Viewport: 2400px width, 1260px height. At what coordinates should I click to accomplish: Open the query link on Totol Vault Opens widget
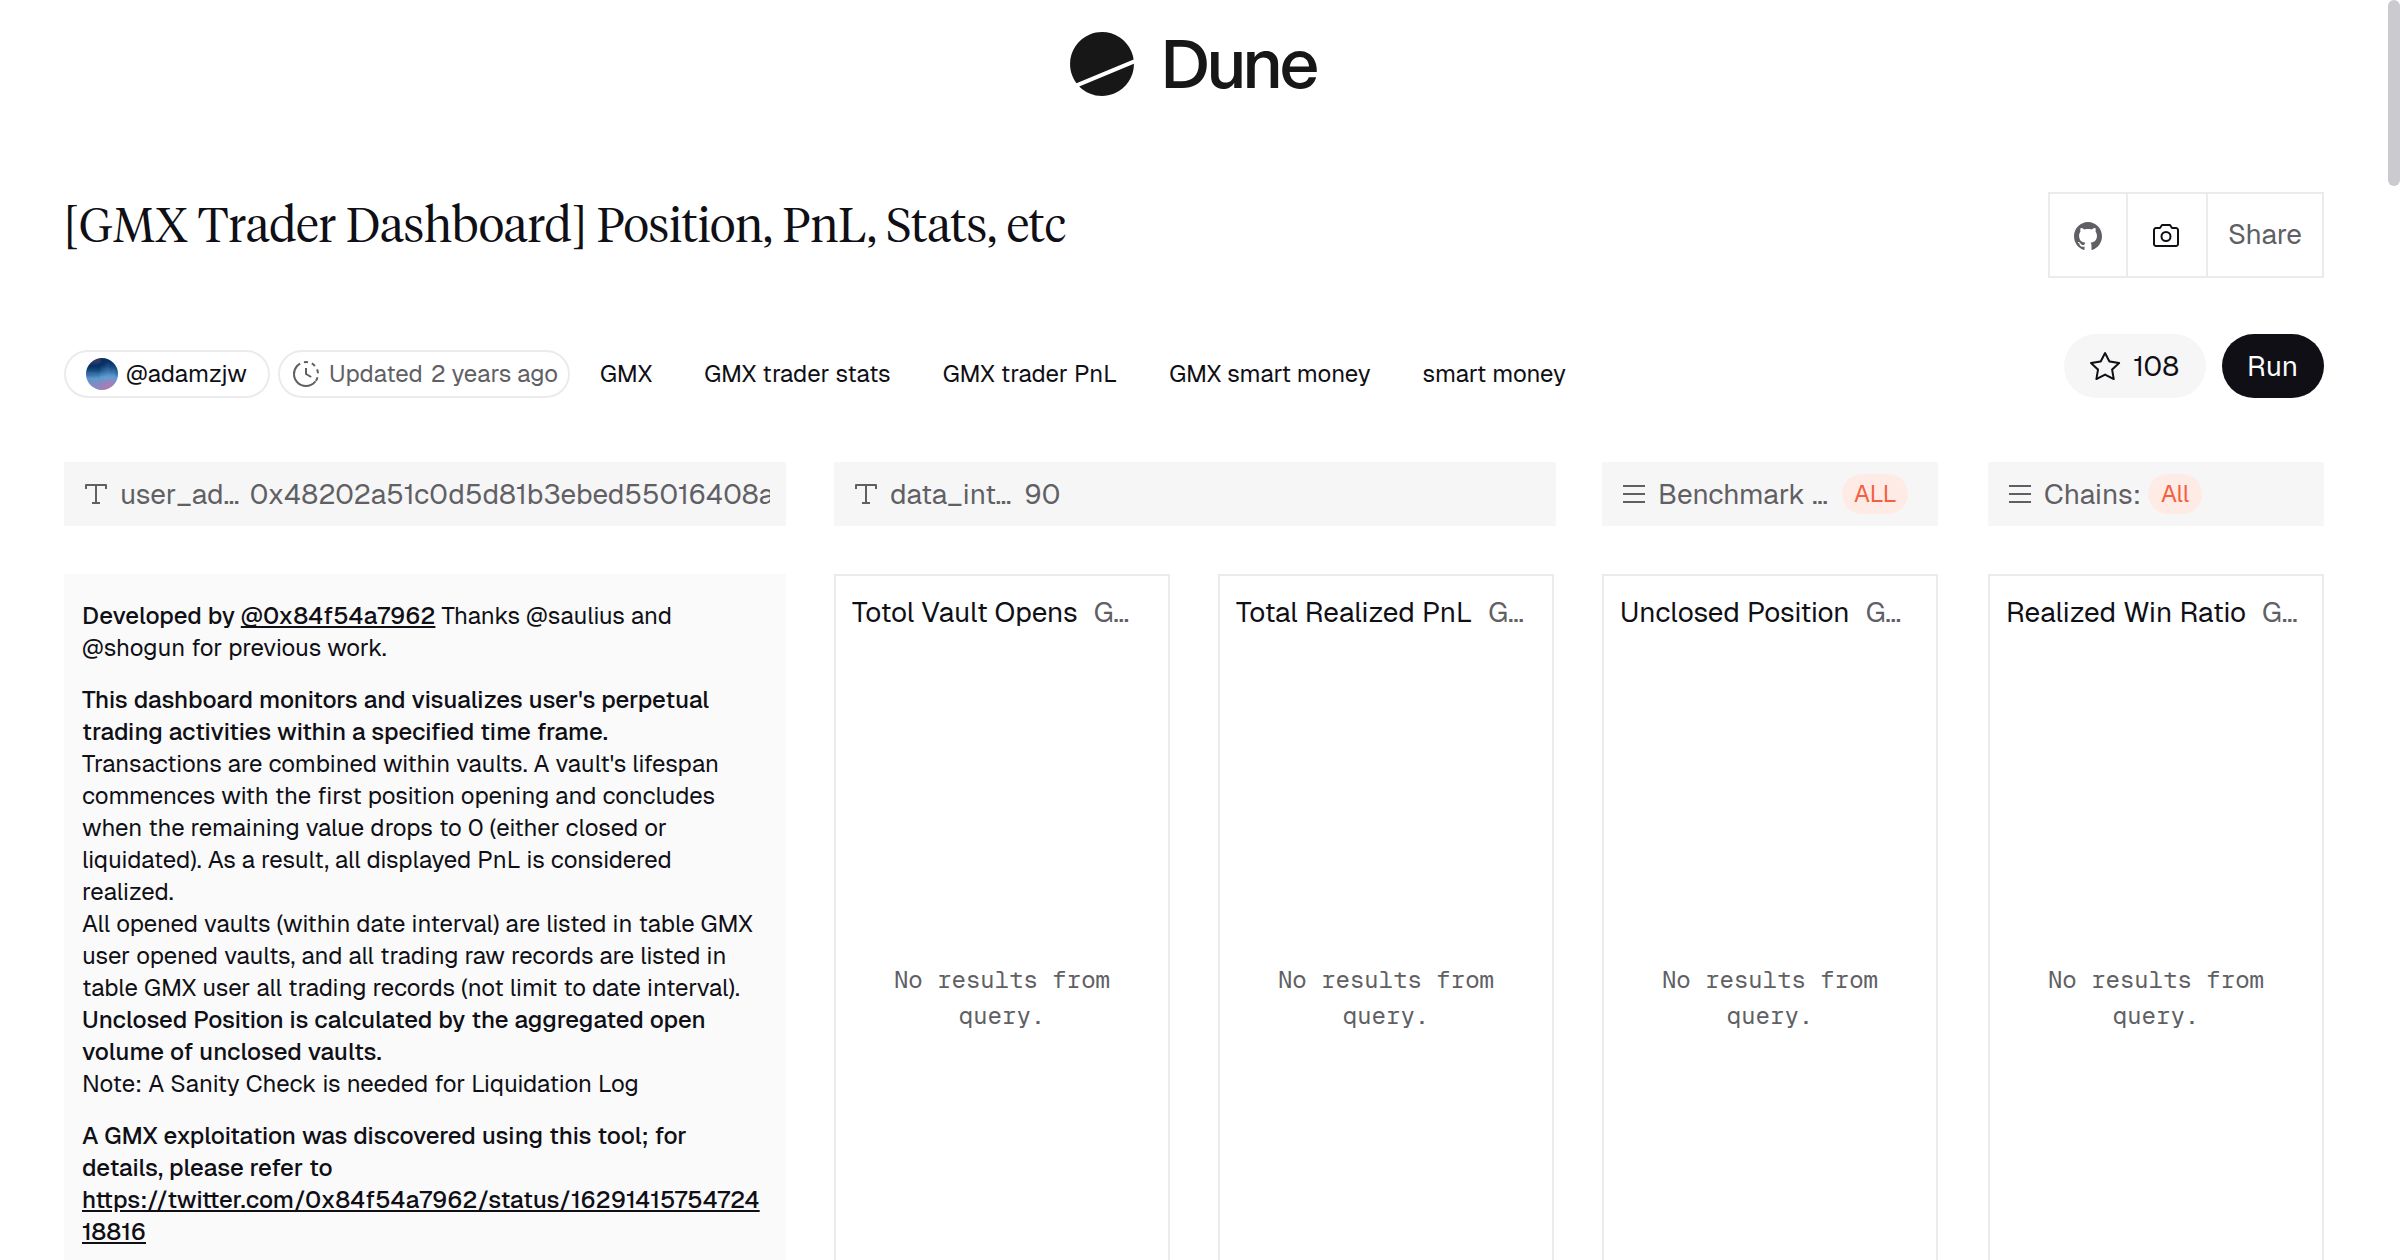(x=1110, y=612)
